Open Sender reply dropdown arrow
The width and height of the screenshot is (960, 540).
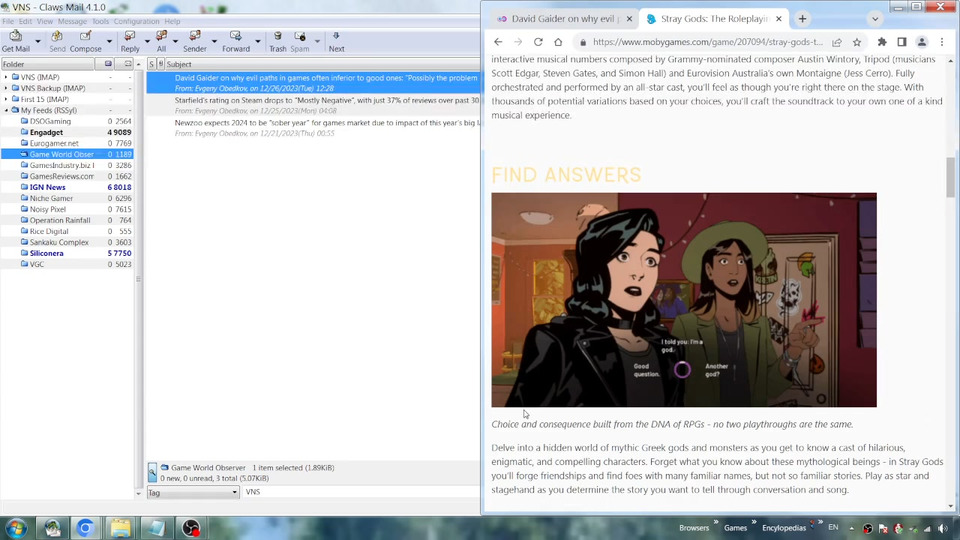[x=214, y=42]
